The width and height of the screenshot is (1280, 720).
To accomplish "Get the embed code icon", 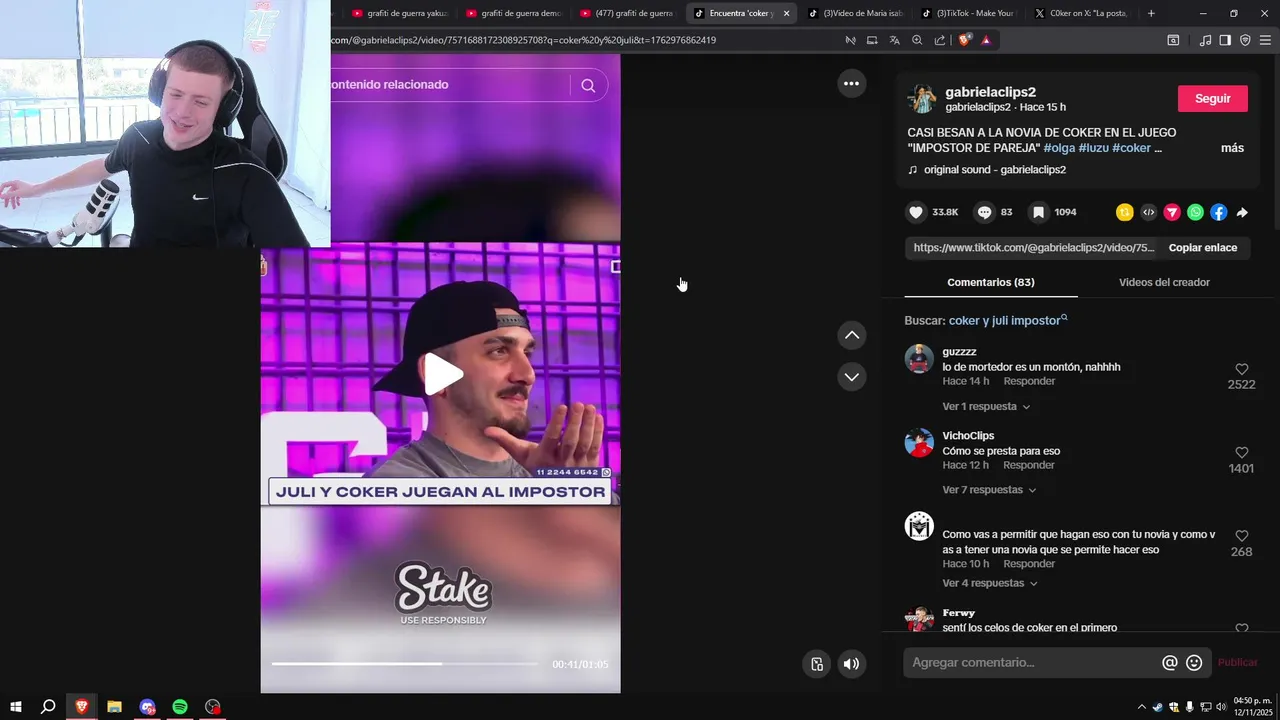I will point(1148,212).
